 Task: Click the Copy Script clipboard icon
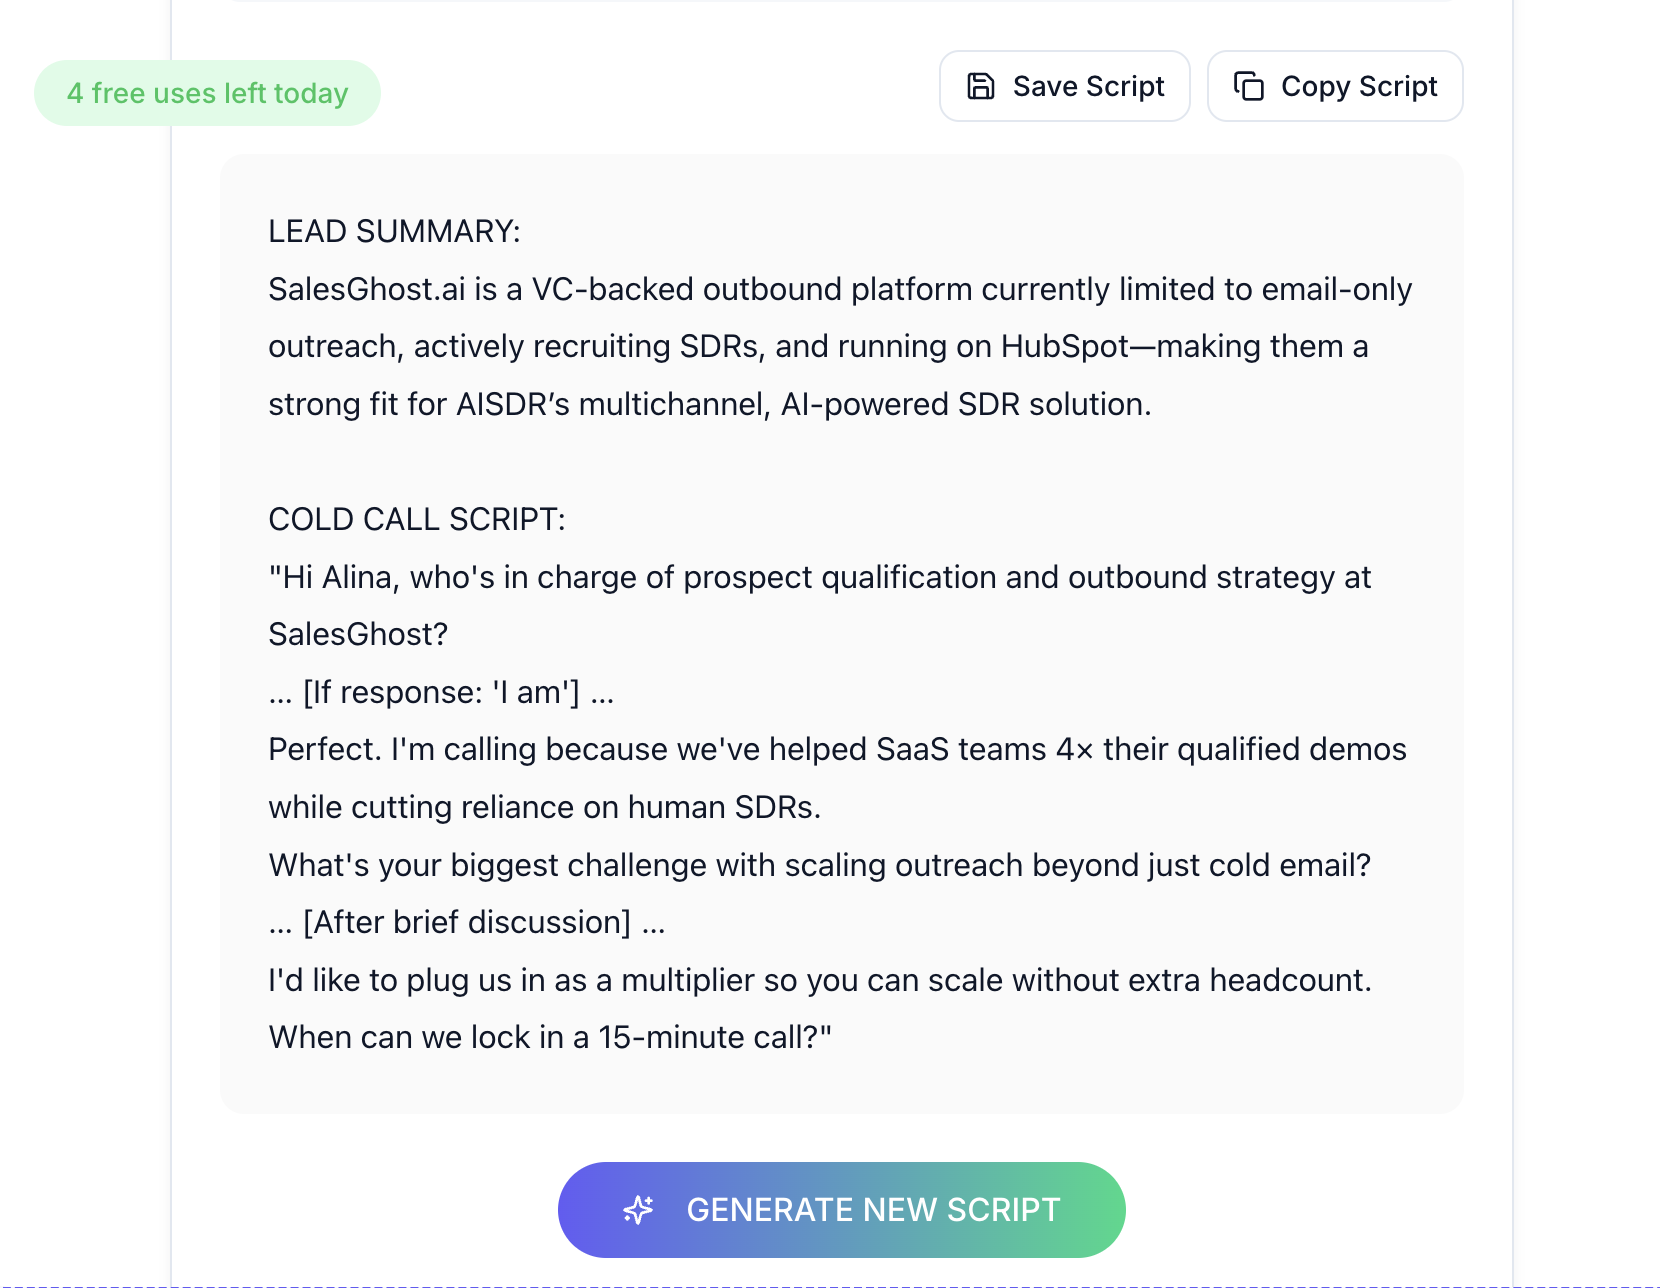pos(1249,87)
